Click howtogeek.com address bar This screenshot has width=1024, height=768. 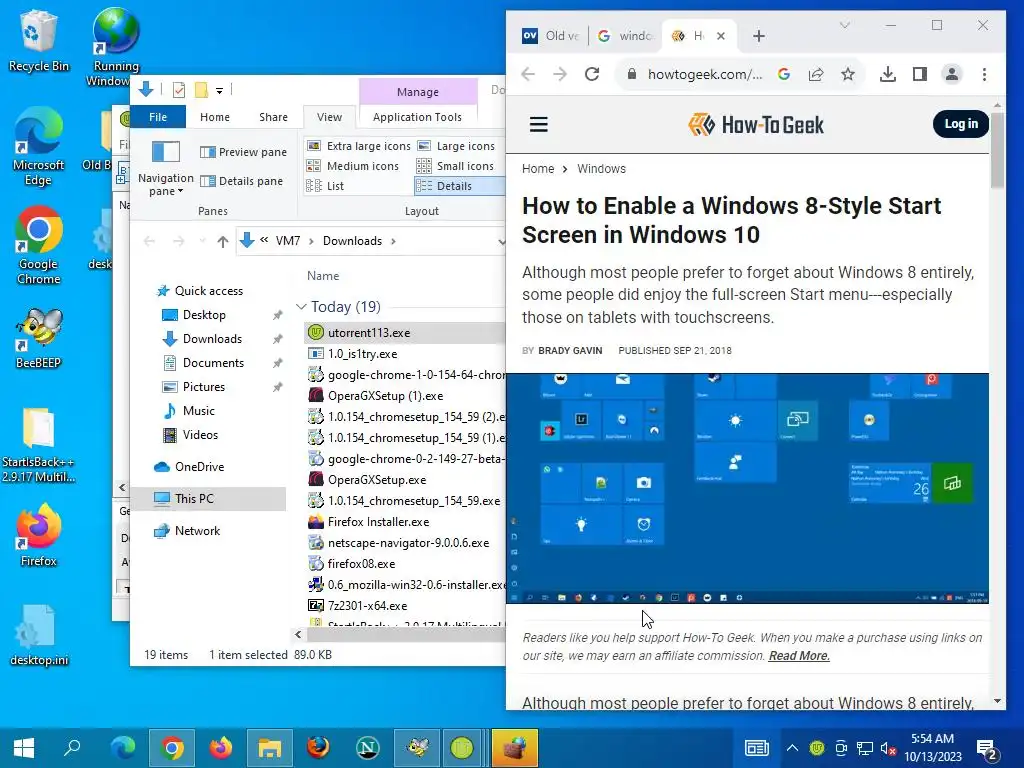pos(705,74)
